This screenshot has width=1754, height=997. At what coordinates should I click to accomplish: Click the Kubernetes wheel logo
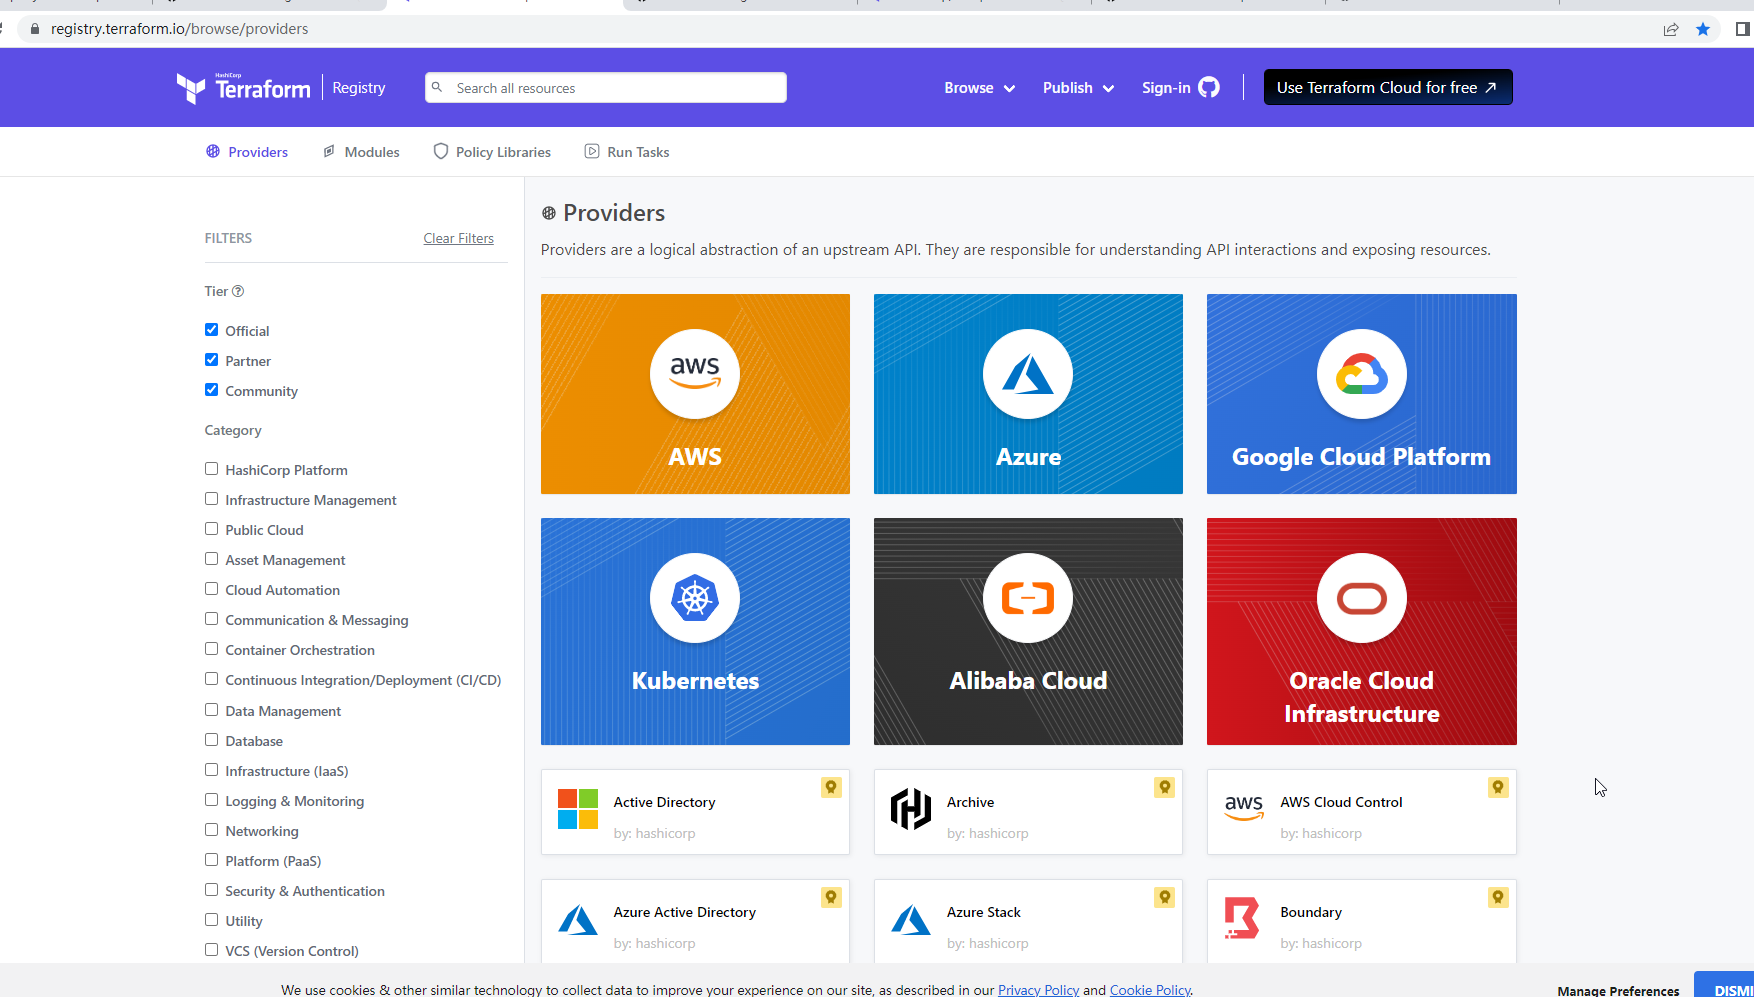click(695, 598)
